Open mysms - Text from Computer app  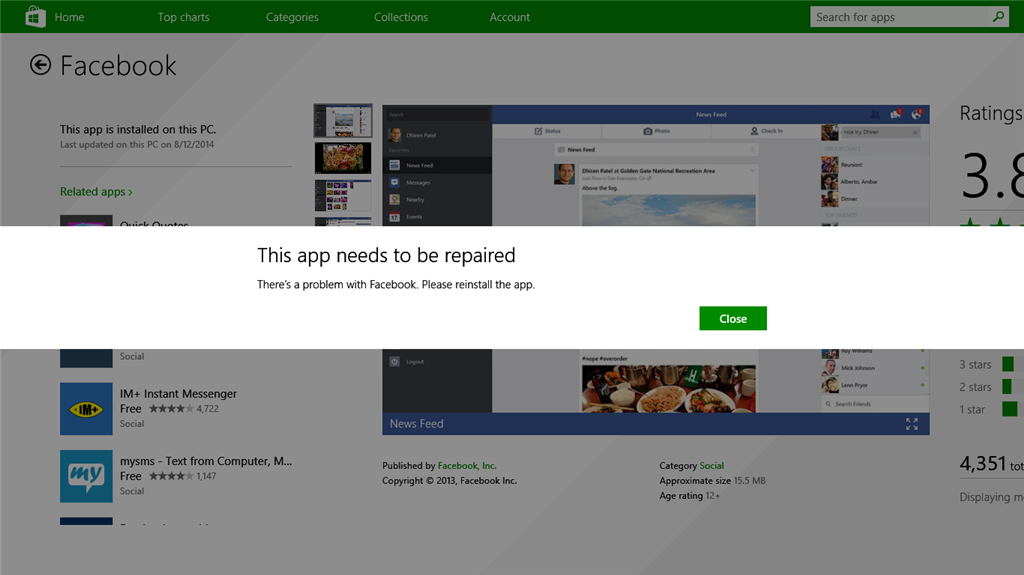pyautogui.click(x=206, y=461)
